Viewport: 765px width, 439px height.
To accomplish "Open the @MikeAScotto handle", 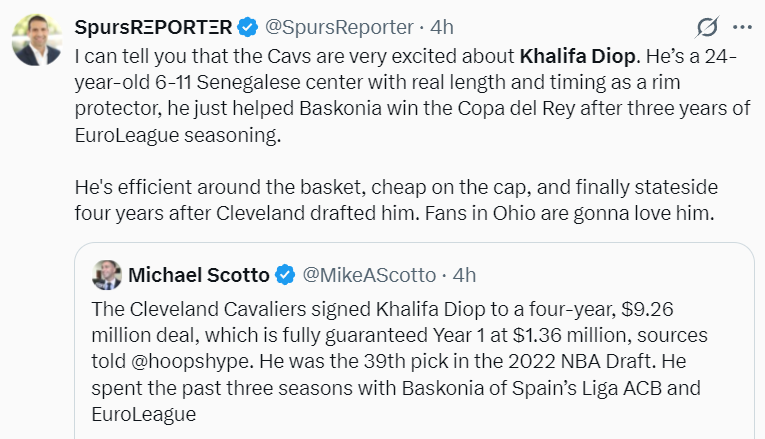I will (x=369, y=275).
